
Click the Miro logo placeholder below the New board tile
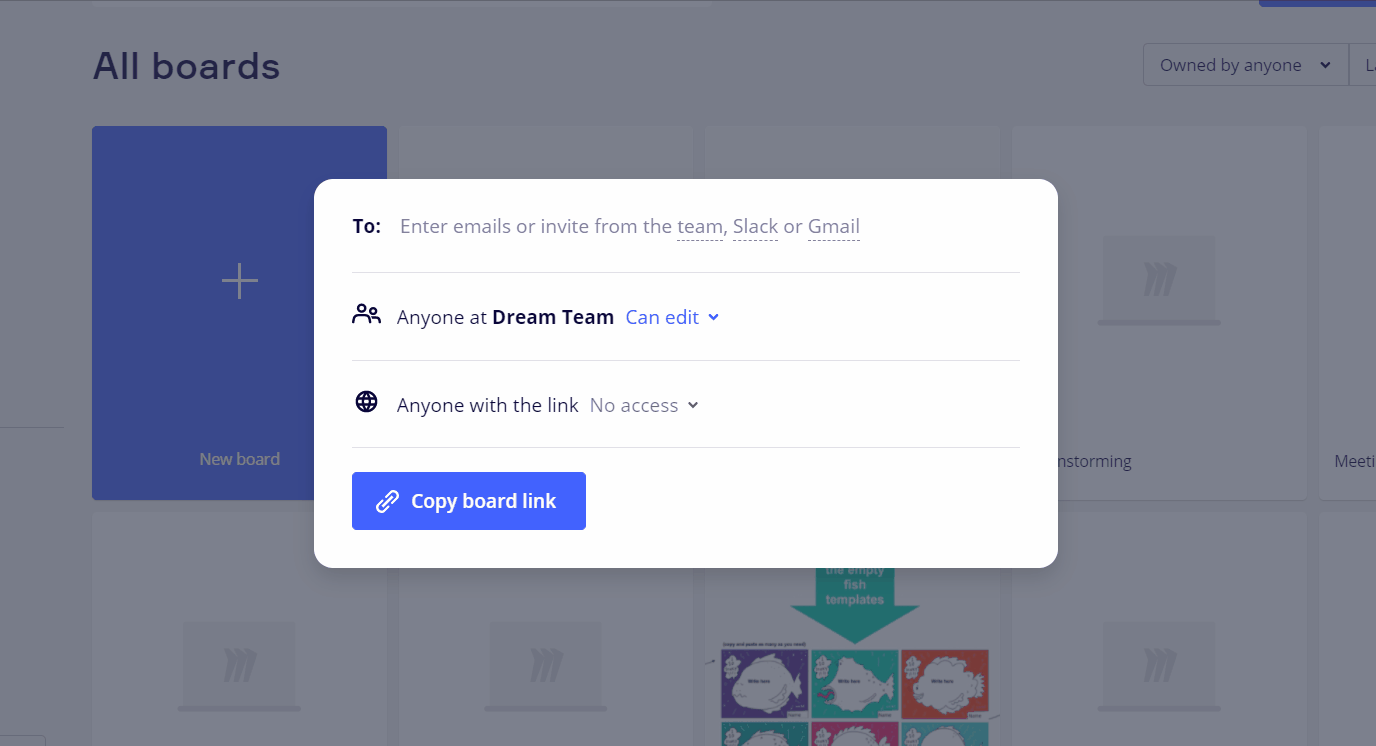tap(239, 665)
